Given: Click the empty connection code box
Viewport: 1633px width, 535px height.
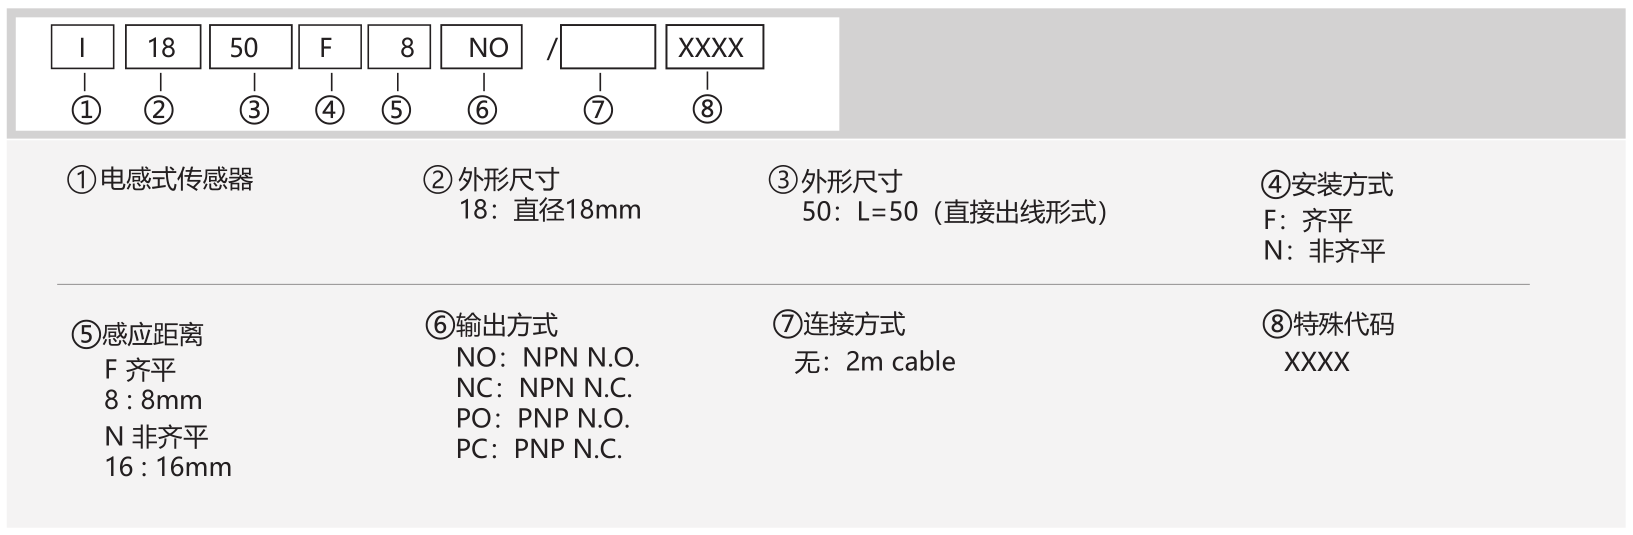Looking at the screenshot, I should [608, 47].
